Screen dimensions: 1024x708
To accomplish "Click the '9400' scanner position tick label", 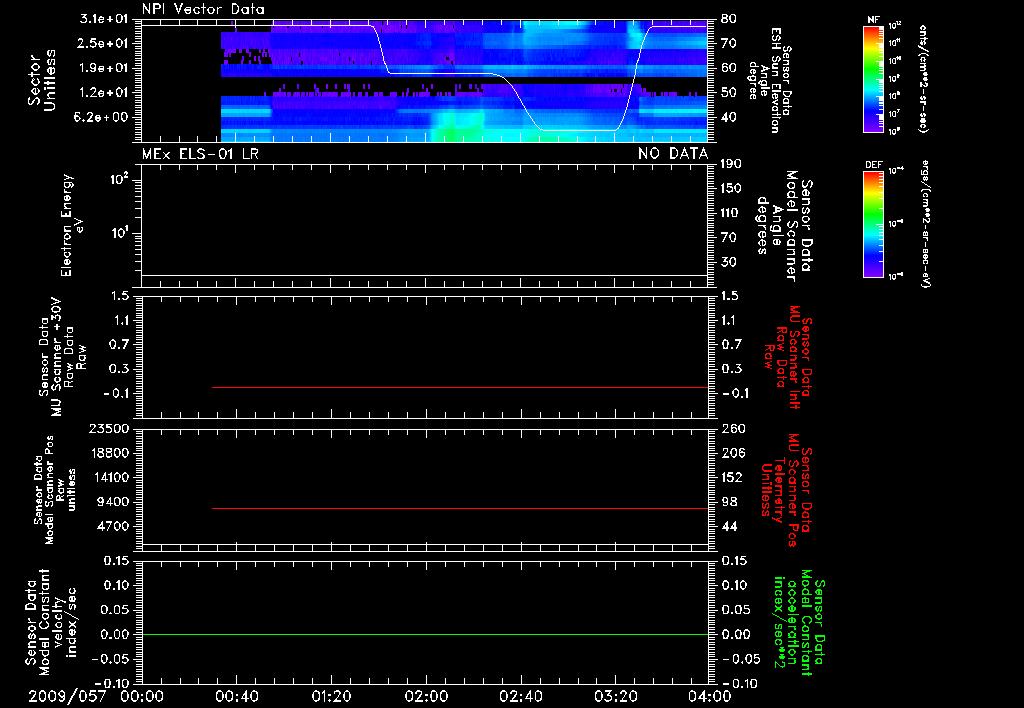I will [113, 502].
